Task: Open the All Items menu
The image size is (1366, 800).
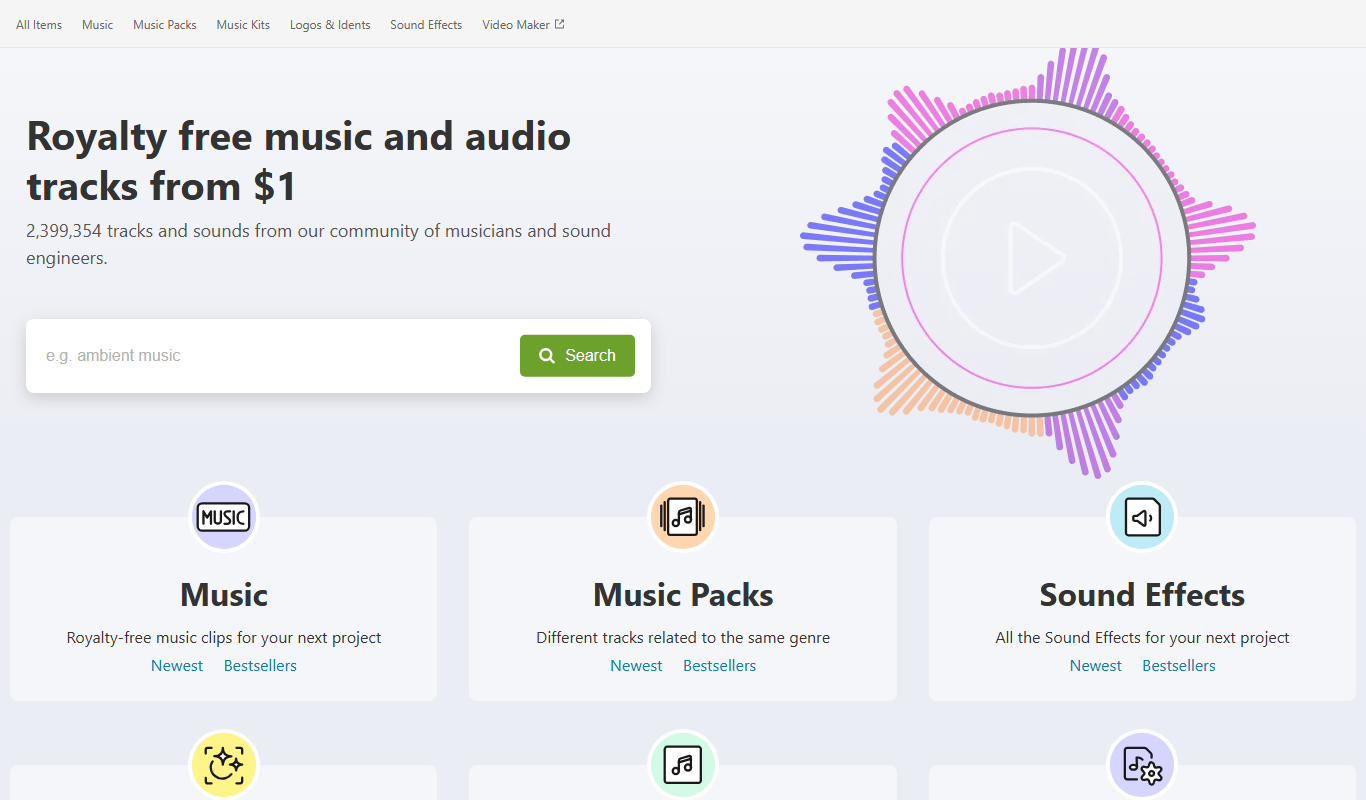Action: (39, 25)
